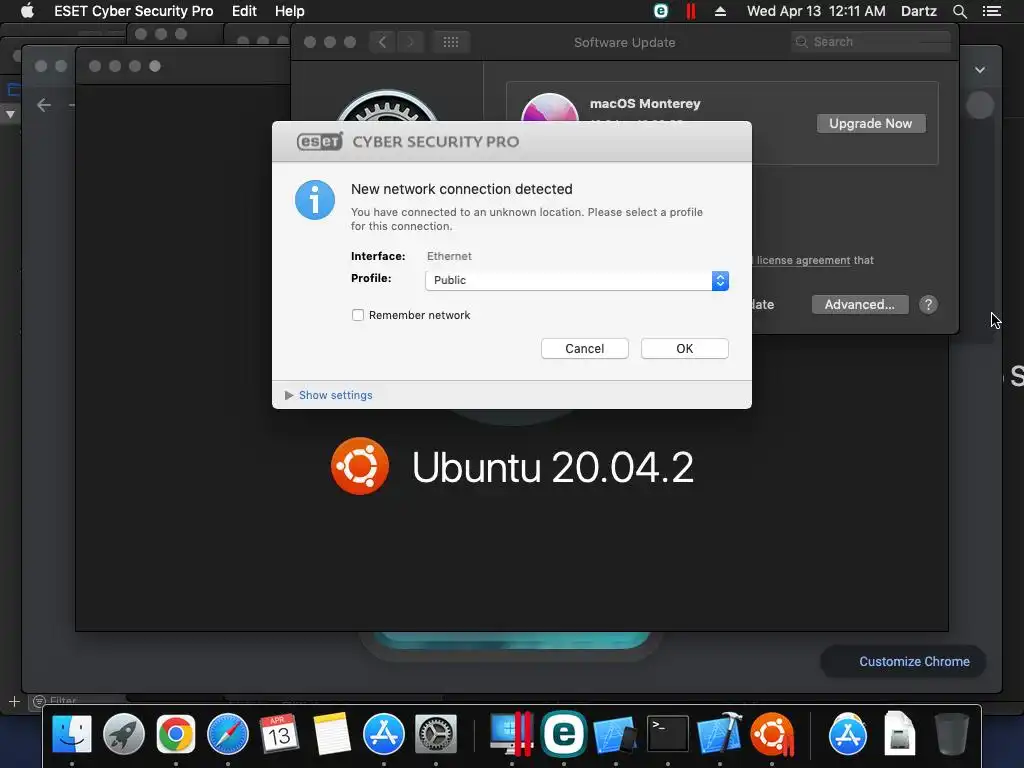Click the Parallels menu bar icon
Image resolution: width=1024 pixels, height=768 pixels.
(690, 11)
